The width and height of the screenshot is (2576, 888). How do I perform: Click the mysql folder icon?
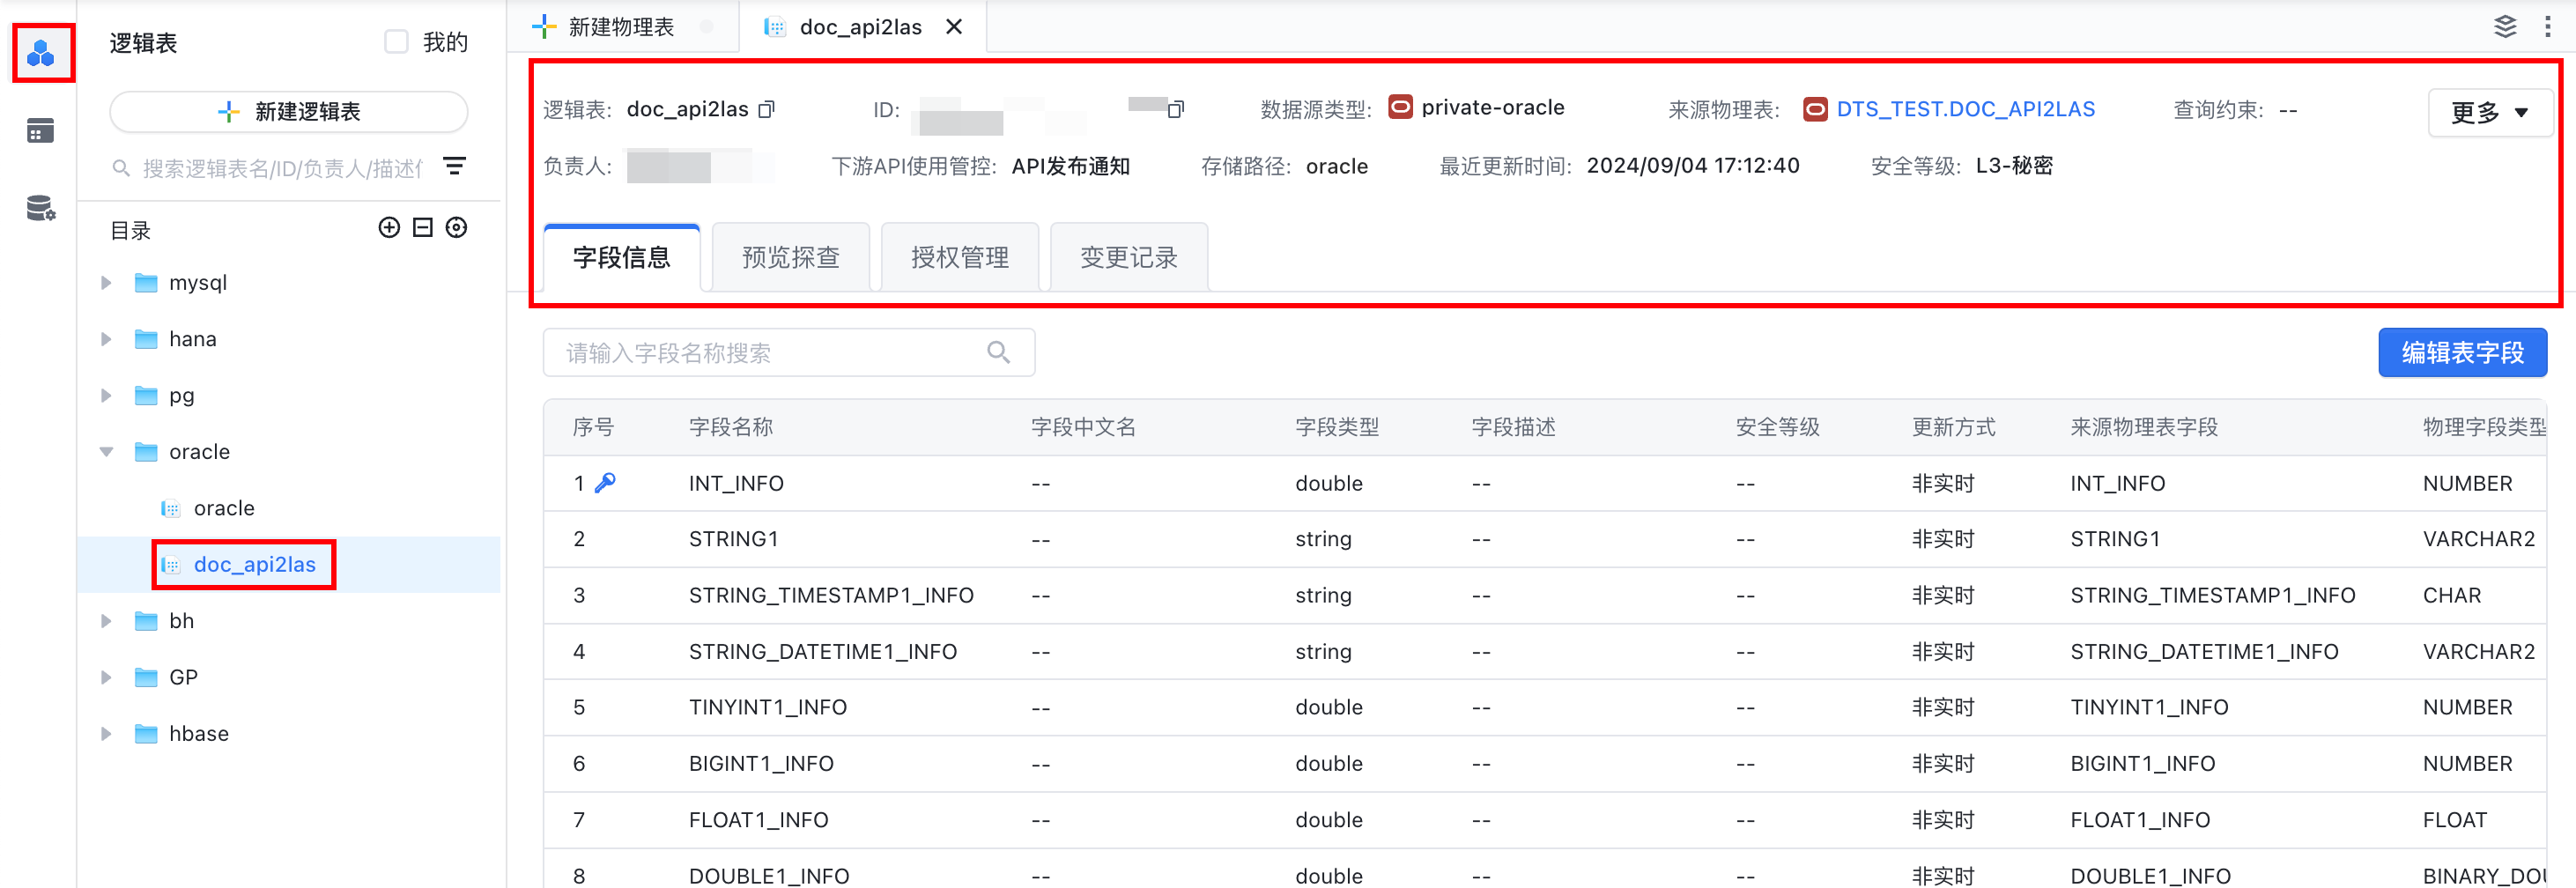[x=146, y=283]
